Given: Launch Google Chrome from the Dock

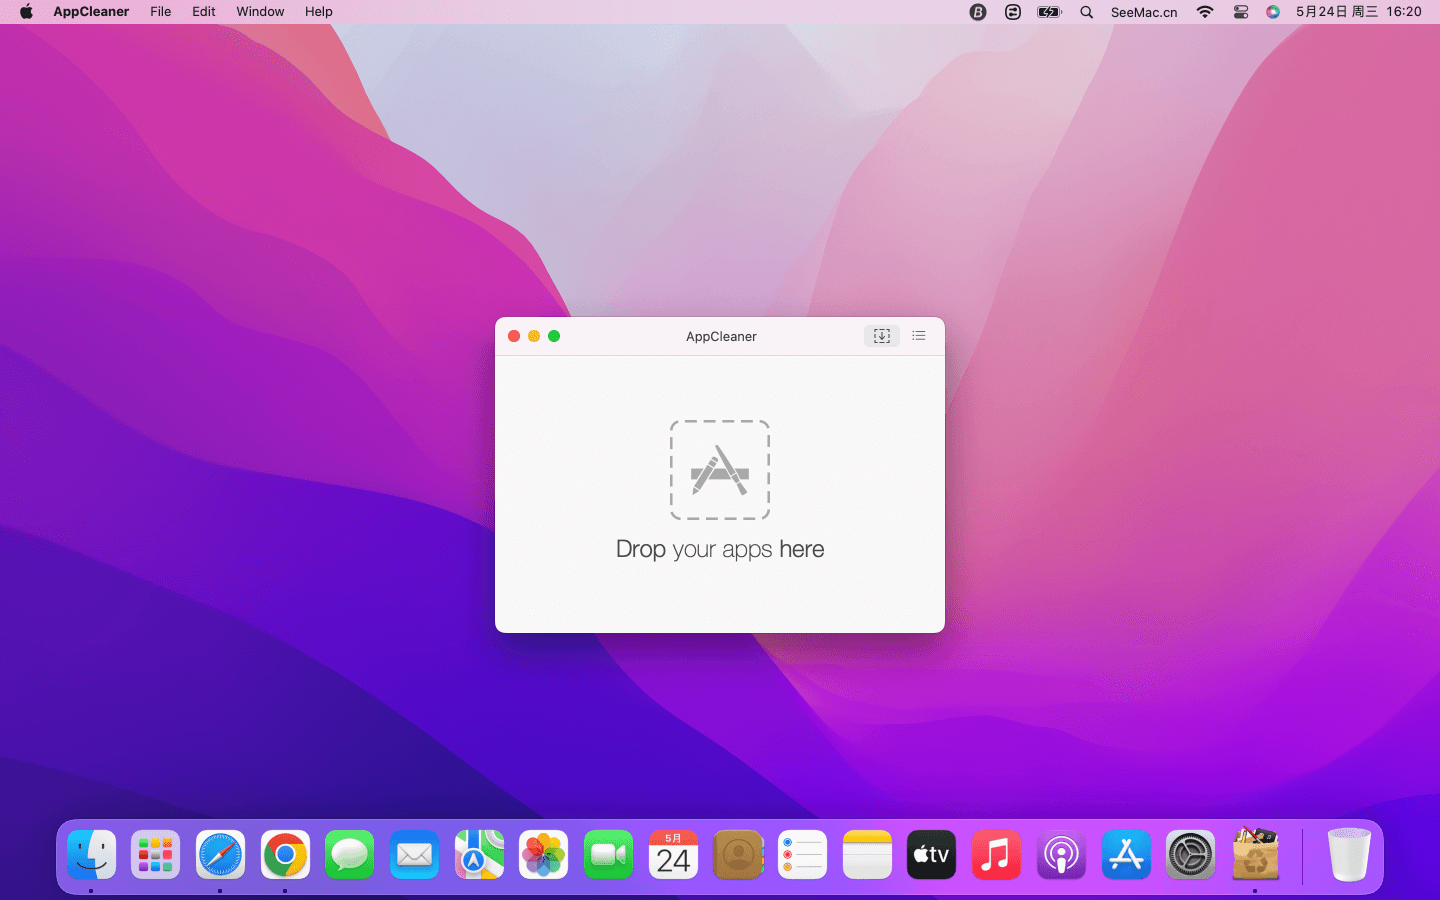Looking at the screenshot, I should tap(285, 855).
